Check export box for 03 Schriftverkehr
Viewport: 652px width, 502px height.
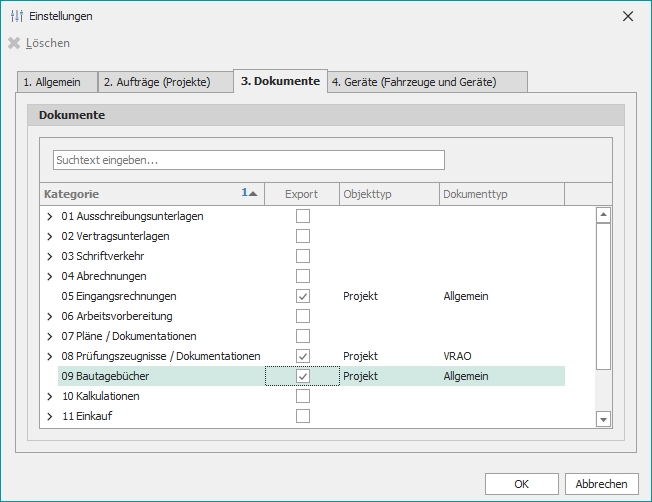(x=303, y=256)
